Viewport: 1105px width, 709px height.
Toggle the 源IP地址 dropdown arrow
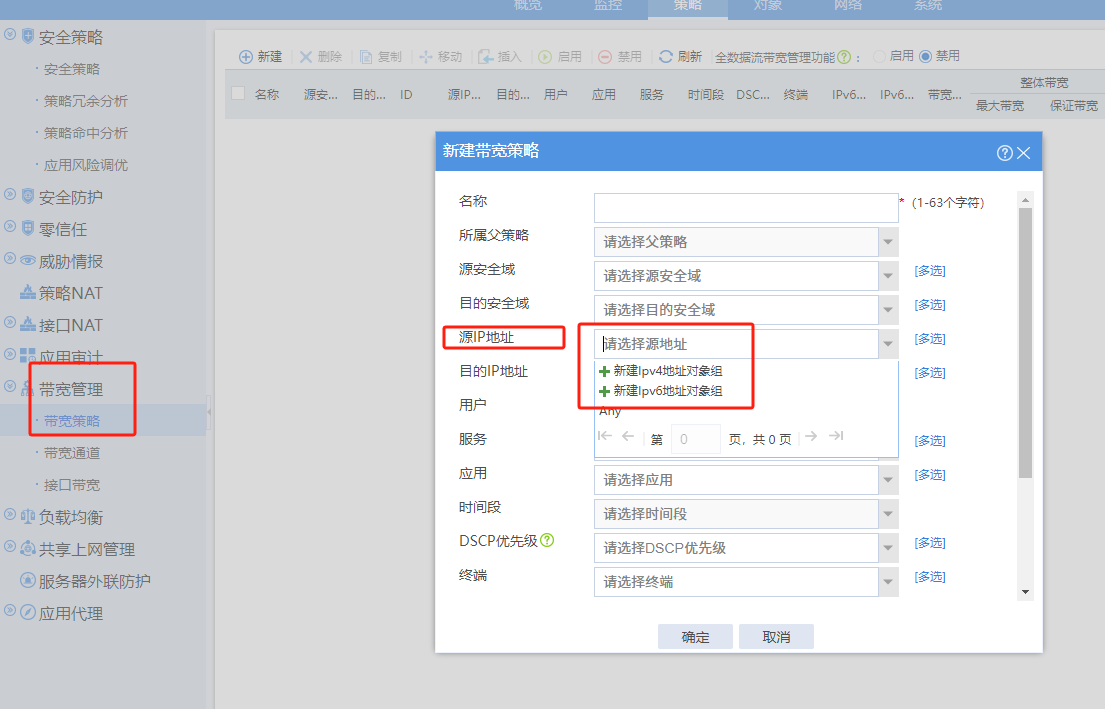click(x=888, y=344)
